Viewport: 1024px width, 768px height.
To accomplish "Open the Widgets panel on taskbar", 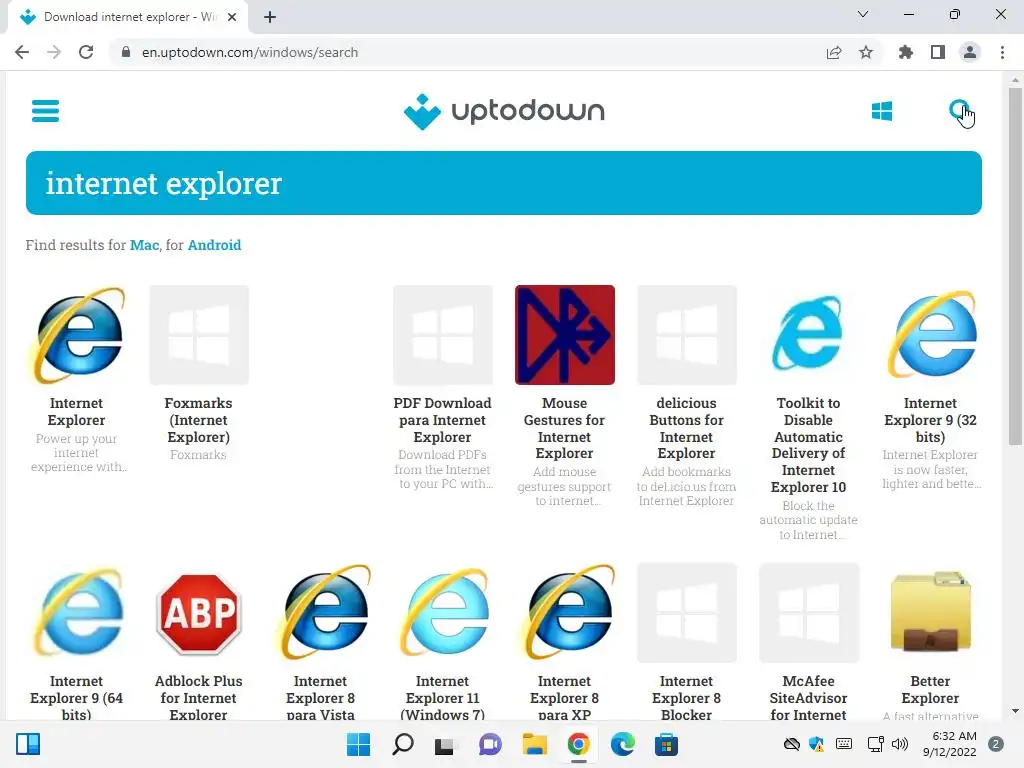I will pyautogui.click(x=28, y=744).
